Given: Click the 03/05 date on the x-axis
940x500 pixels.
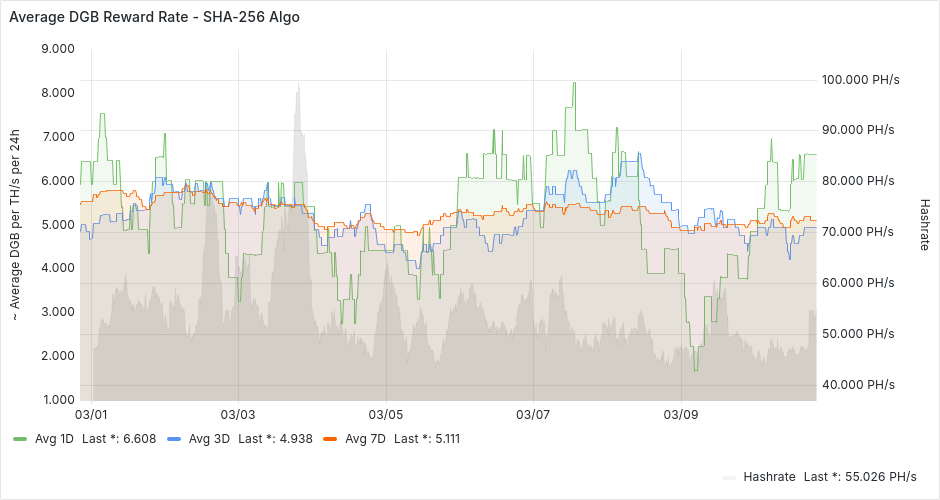Looking at the screenshot, I should coord(386,414).
